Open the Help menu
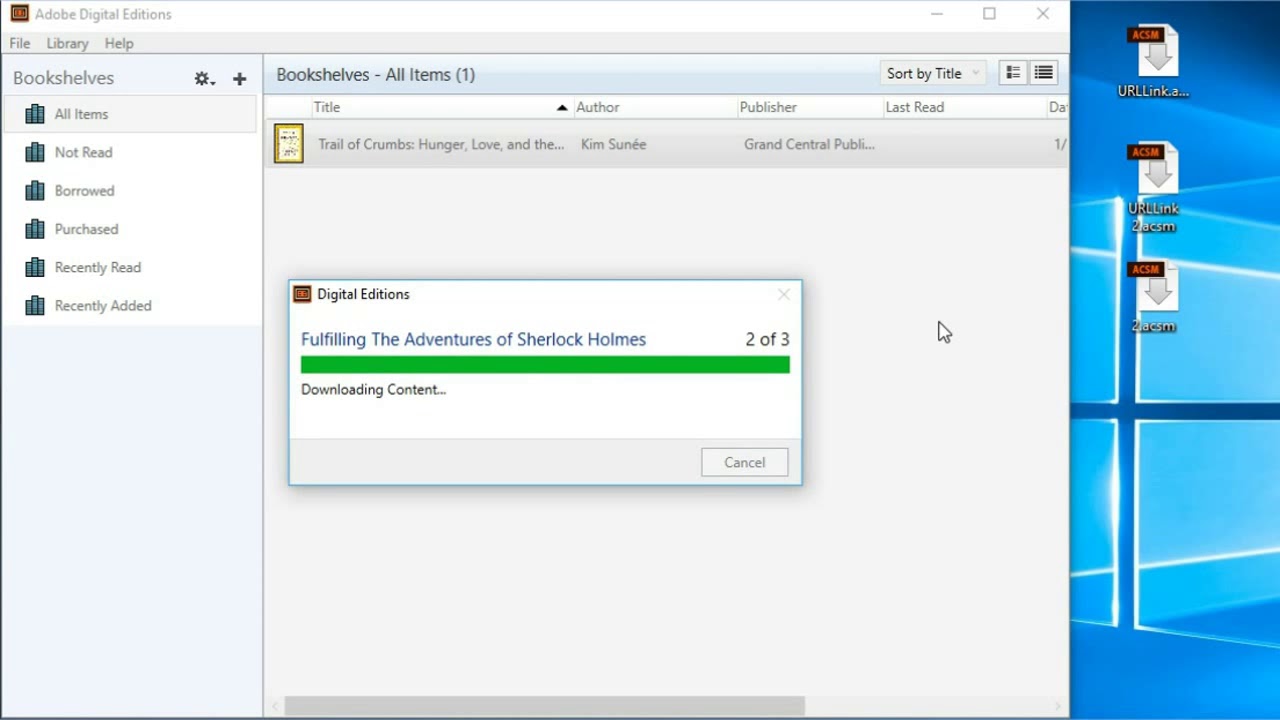This screenshot has height=720, width=1280. tap(119, 43)
